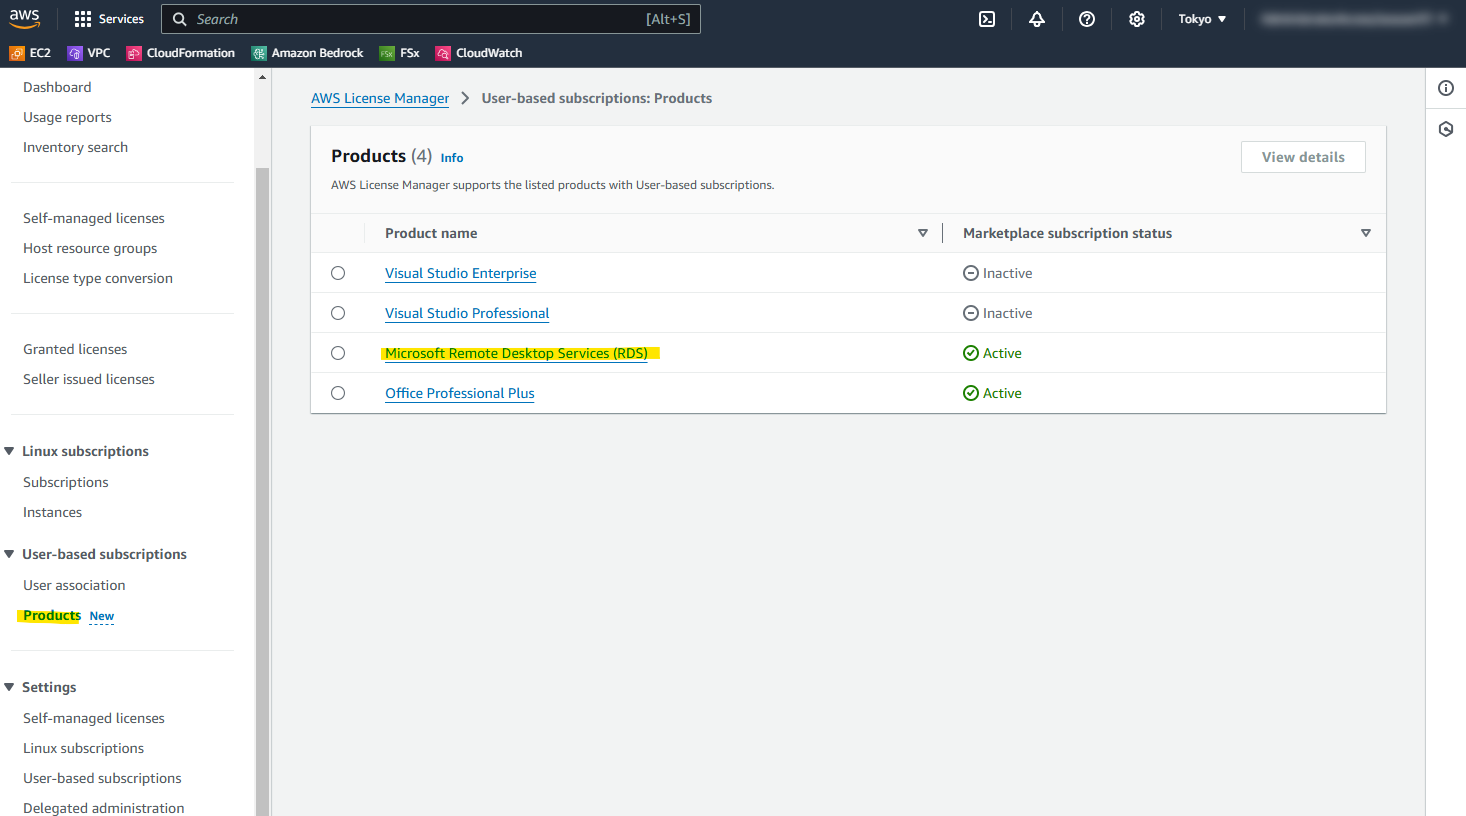Open User-based subscriptions settings
1466x816 pixels.
click(x=102, y=778)
